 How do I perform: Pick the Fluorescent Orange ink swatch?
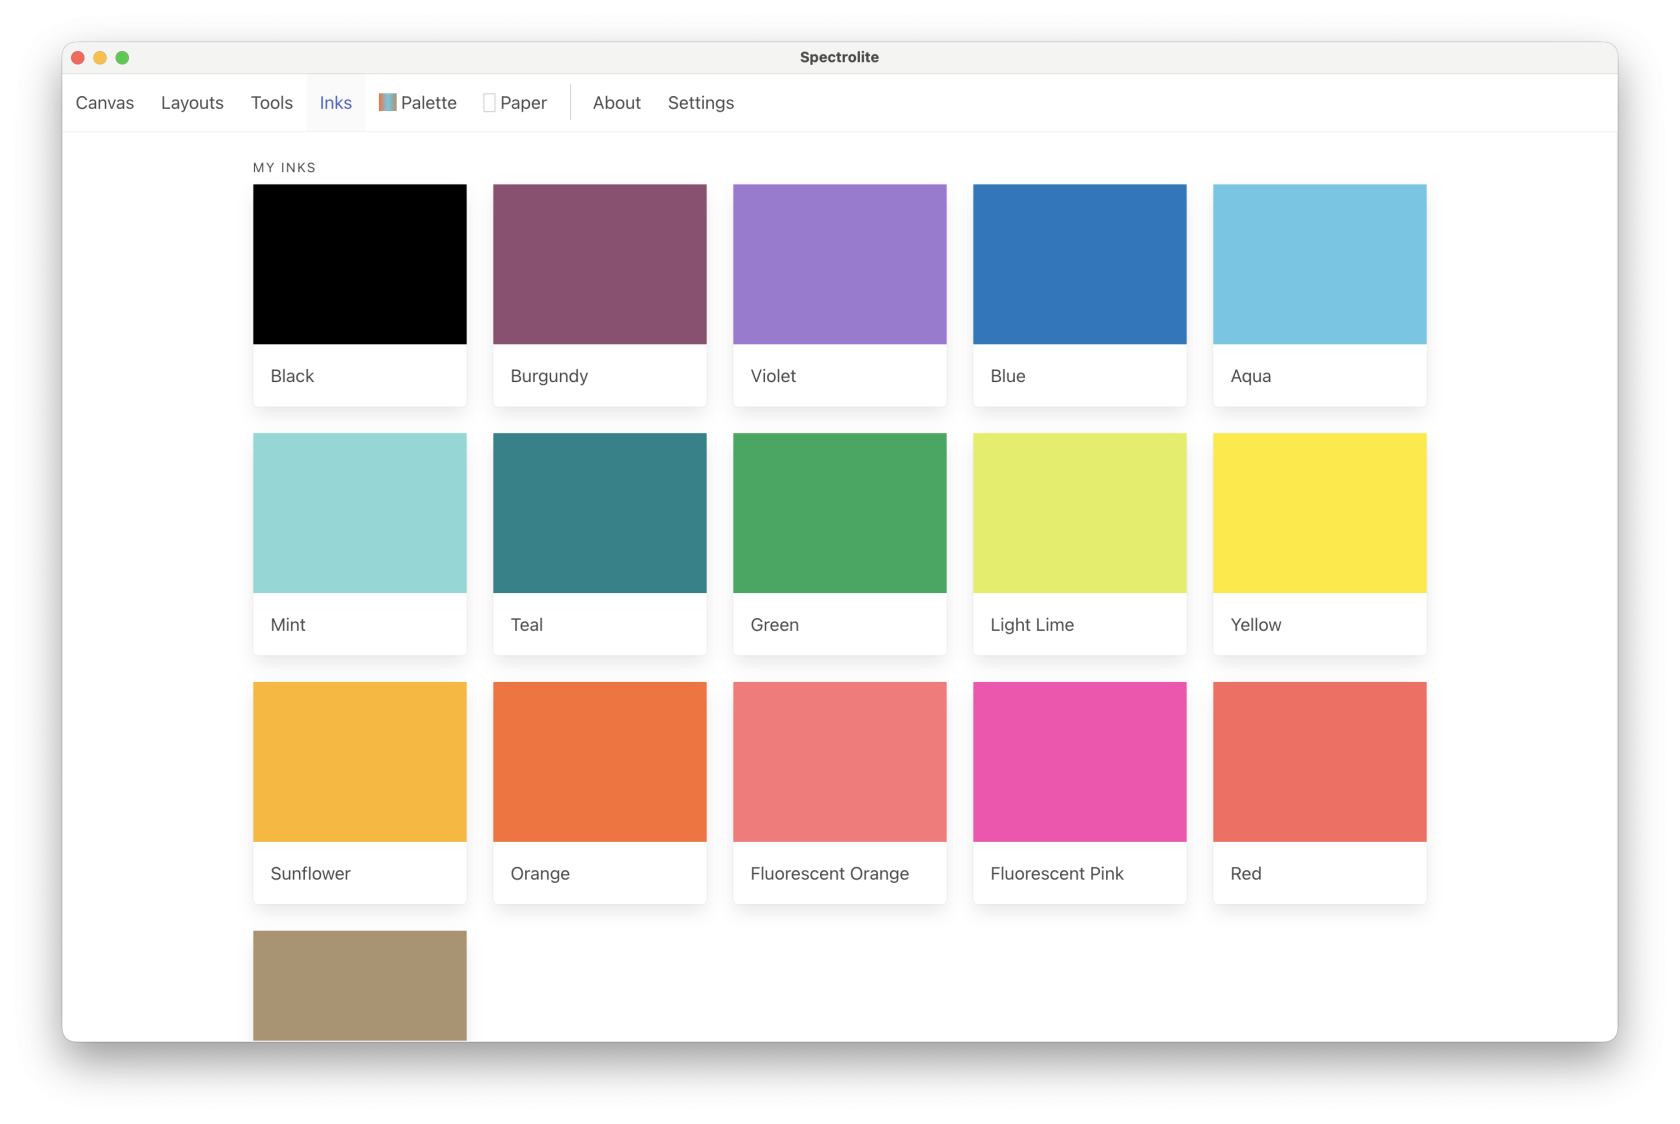[840, 762]
